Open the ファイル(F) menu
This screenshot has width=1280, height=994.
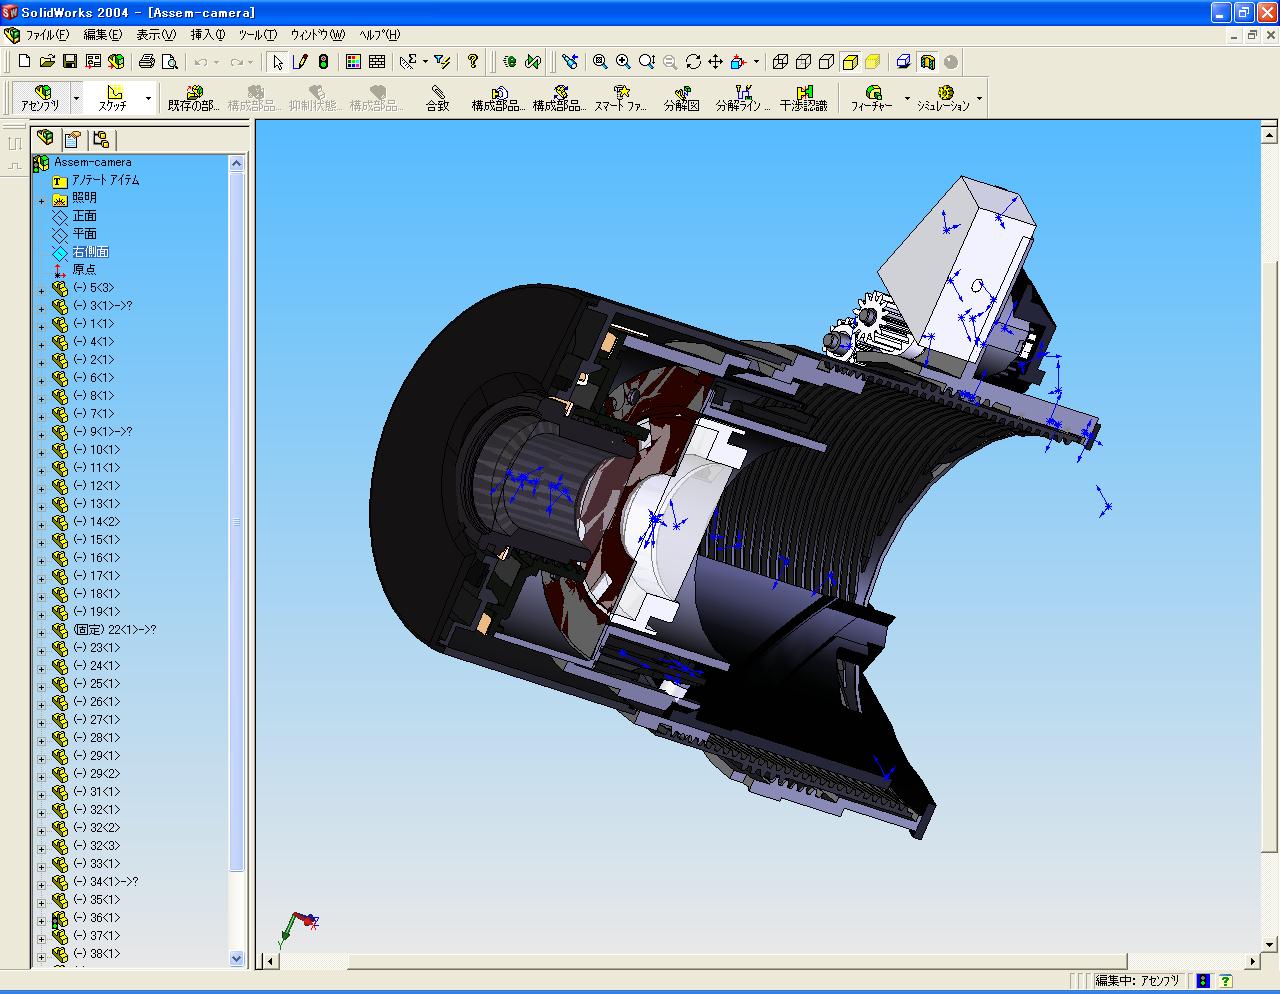coord(48,35)
